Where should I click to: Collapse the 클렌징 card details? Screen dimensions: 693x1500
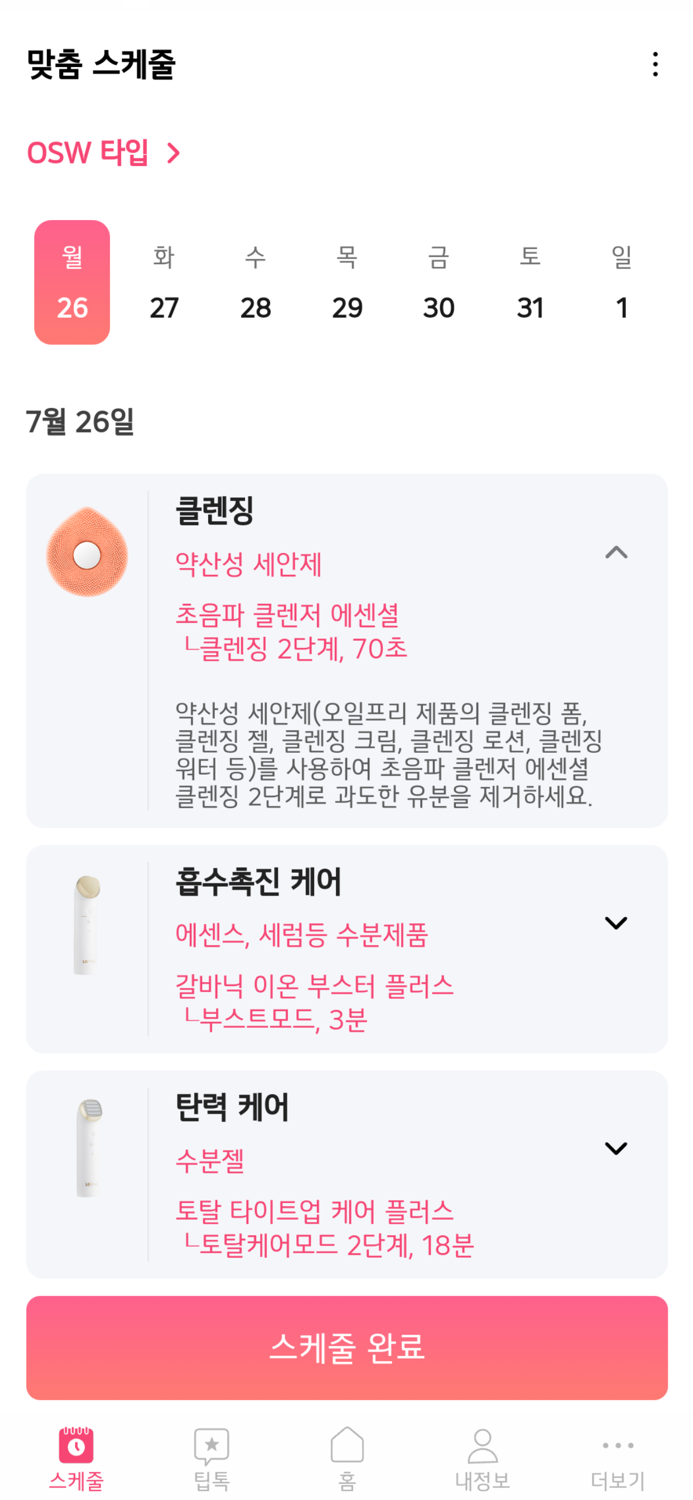616,552
